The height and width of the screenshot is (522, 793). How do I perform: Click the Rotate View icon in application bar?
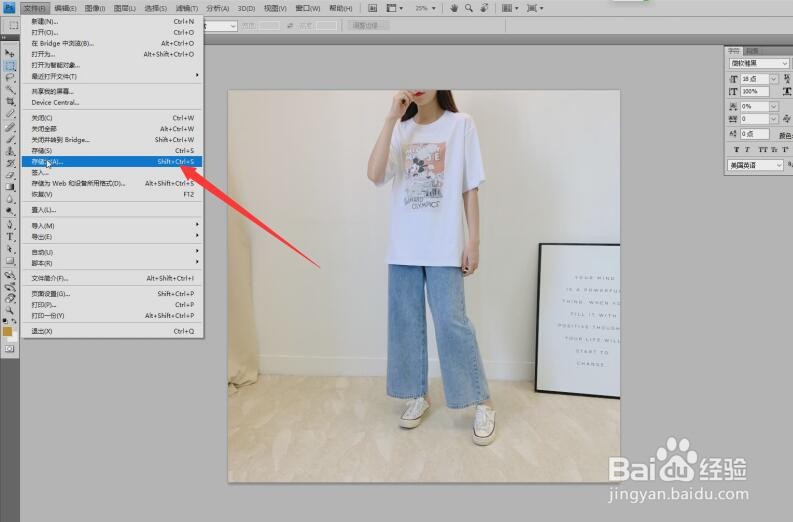[484, 8]
